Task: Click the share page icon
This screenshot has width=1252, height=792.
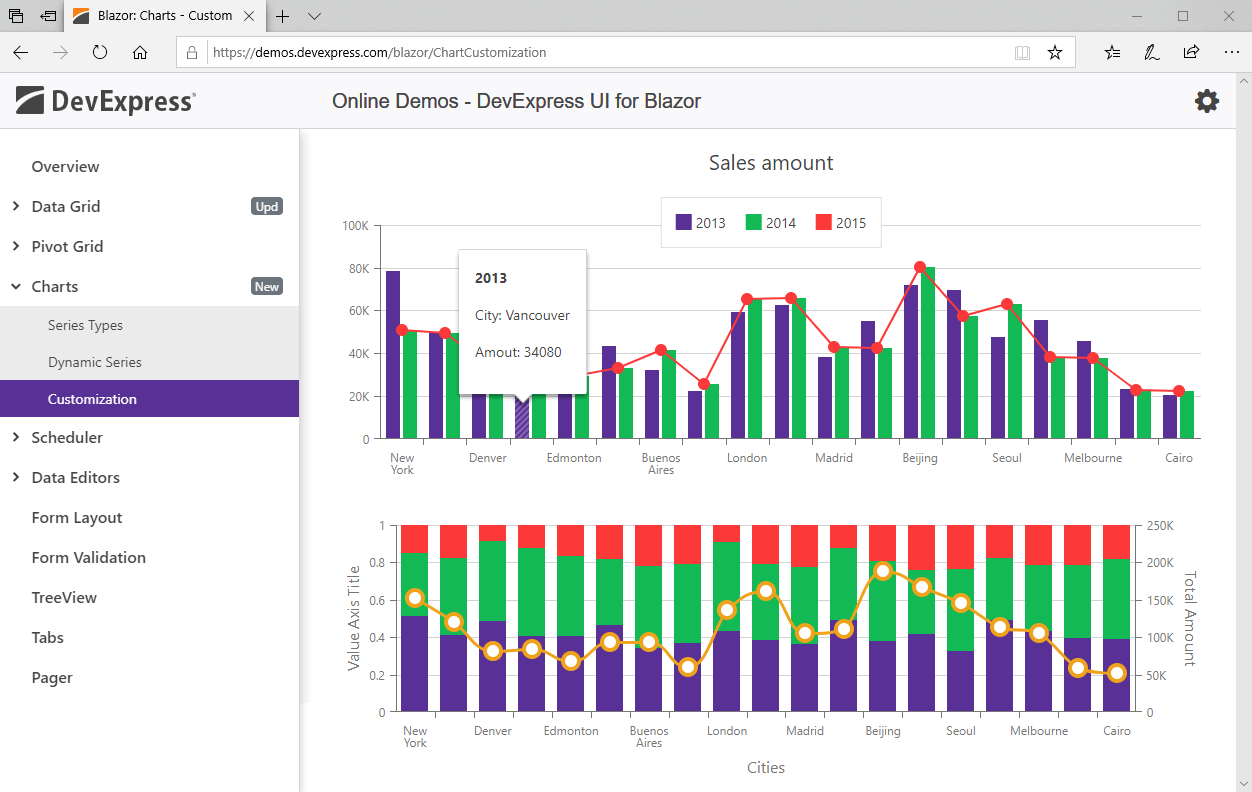Action: 1191,52
